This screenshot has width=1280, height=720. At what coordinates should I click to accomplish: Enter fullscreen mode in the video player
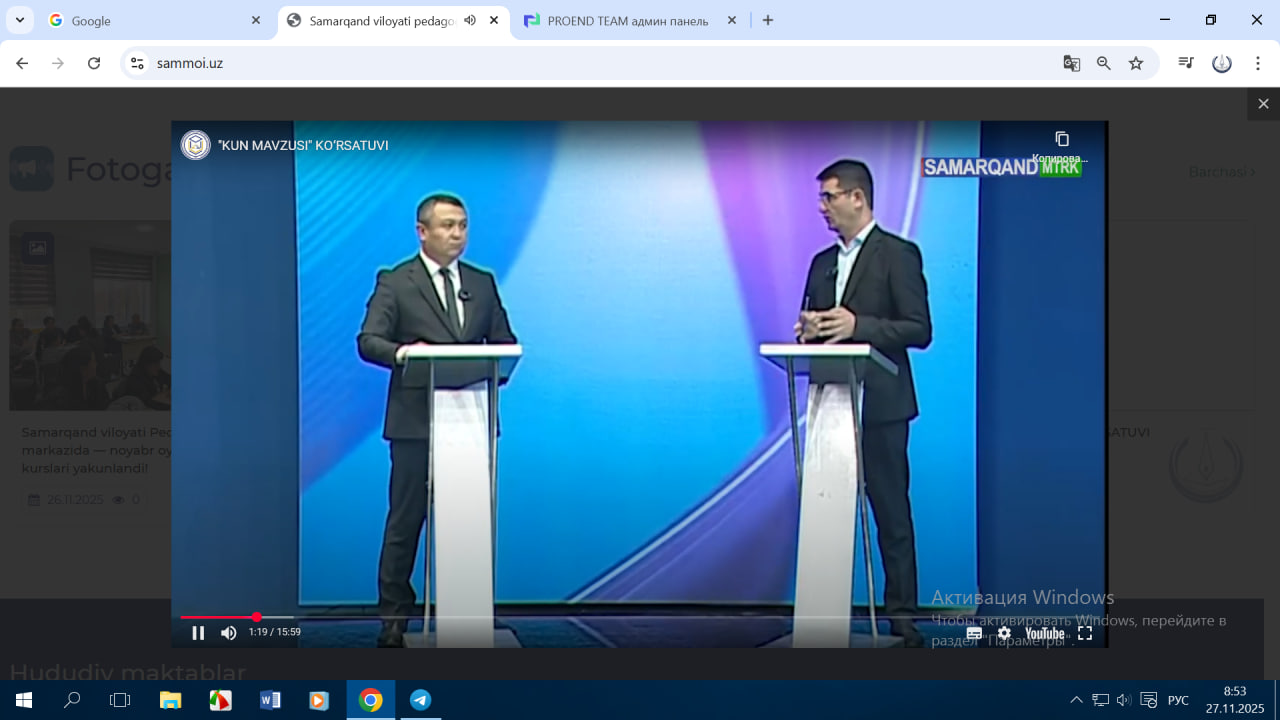pos(1085,633)
